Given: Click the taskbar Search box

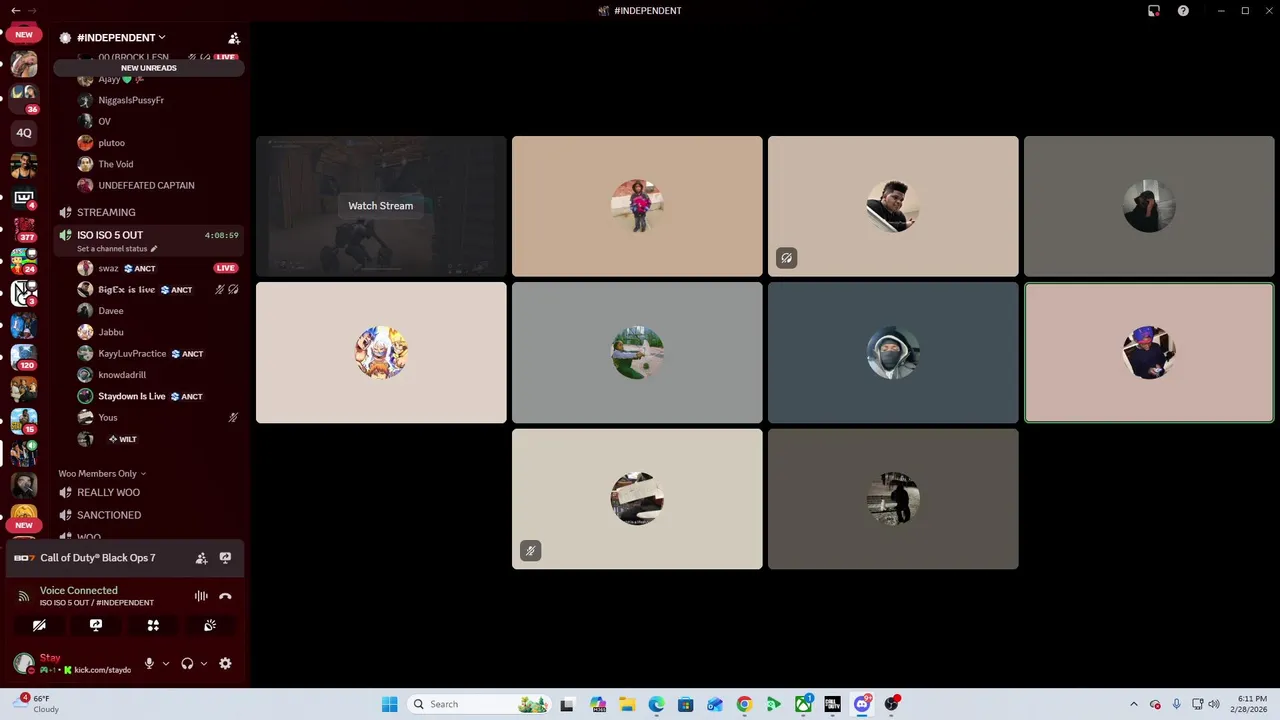Looking at the screenshot, I should pyautogui.click(x=480, y=704).
